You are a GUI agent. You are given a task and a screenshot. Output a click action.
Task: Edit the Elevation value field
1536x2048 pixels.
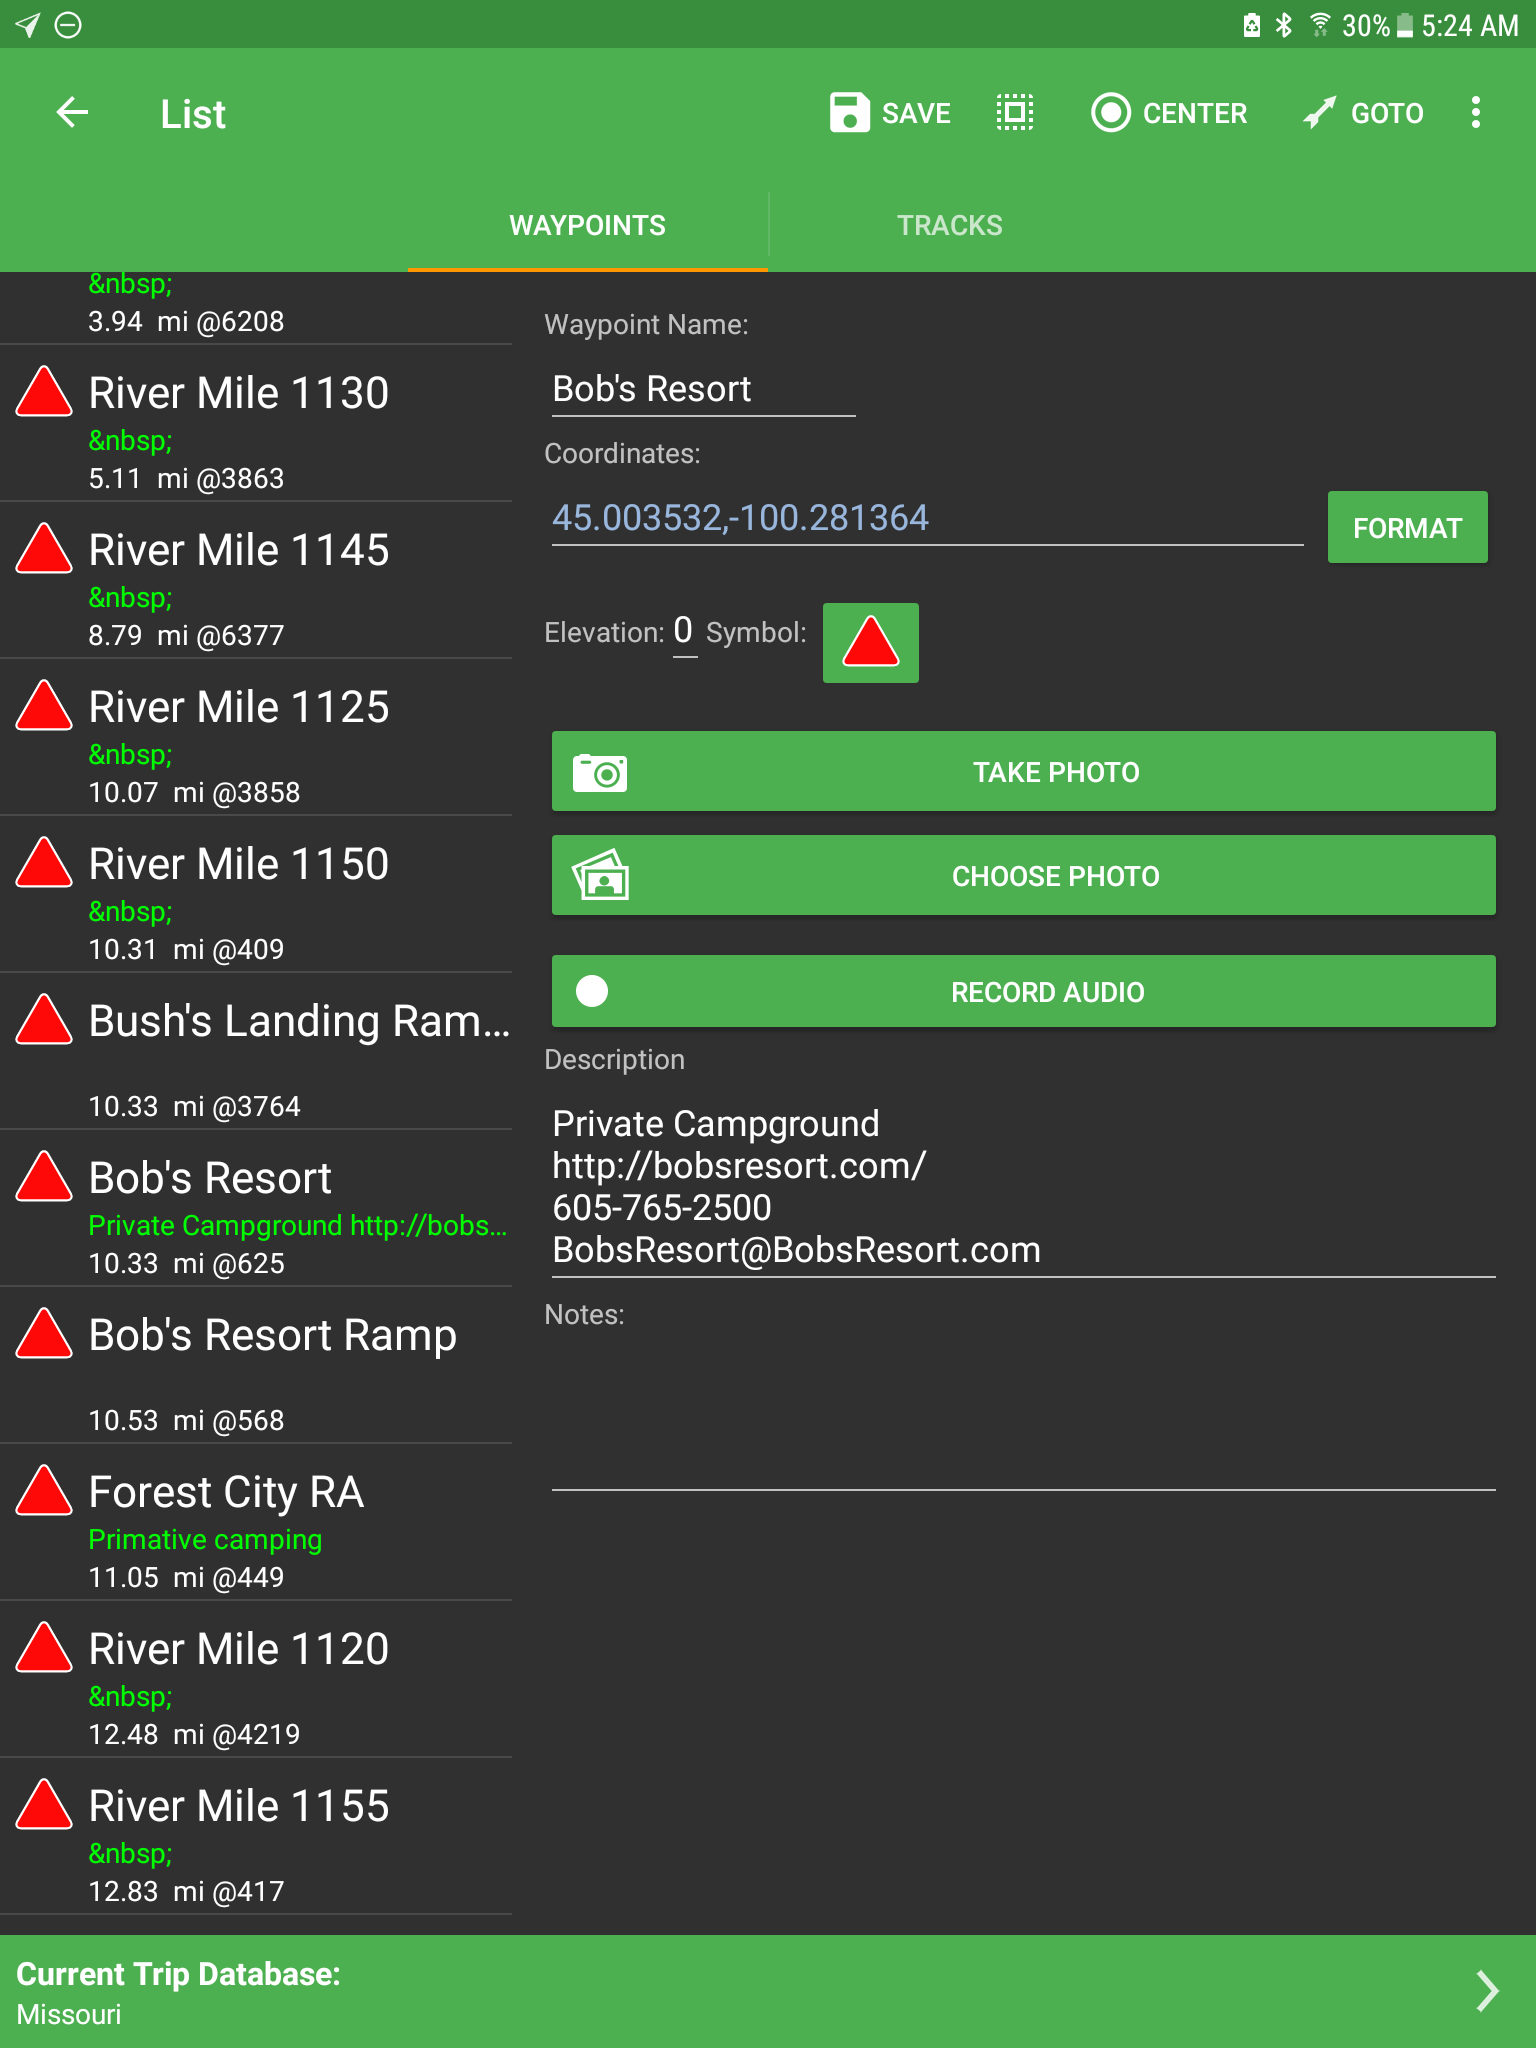[x=684, y=632]
